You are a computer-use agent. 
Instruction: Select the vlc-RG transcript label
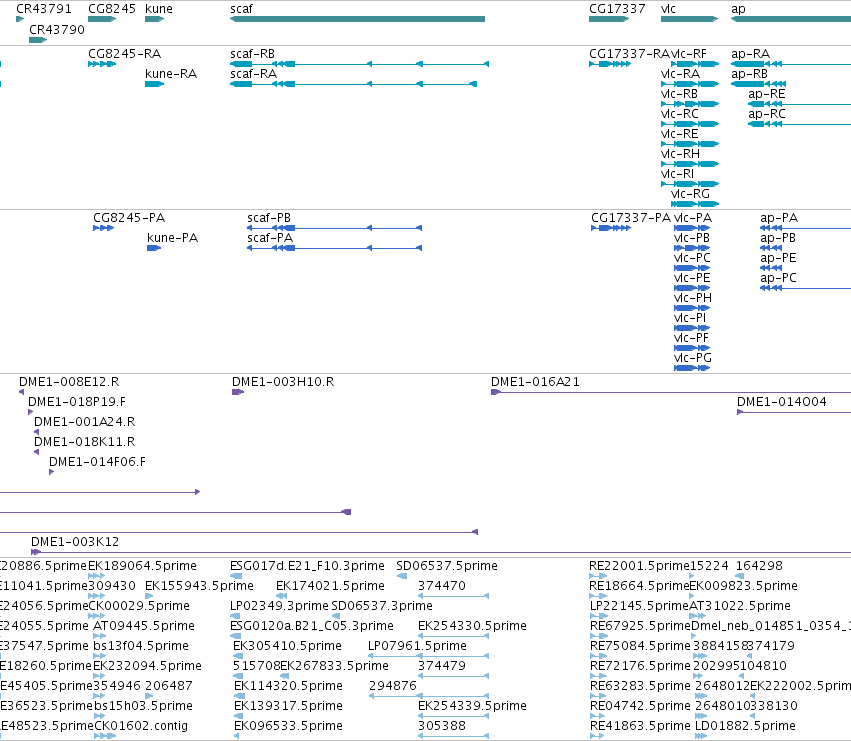tap(690, 194)
